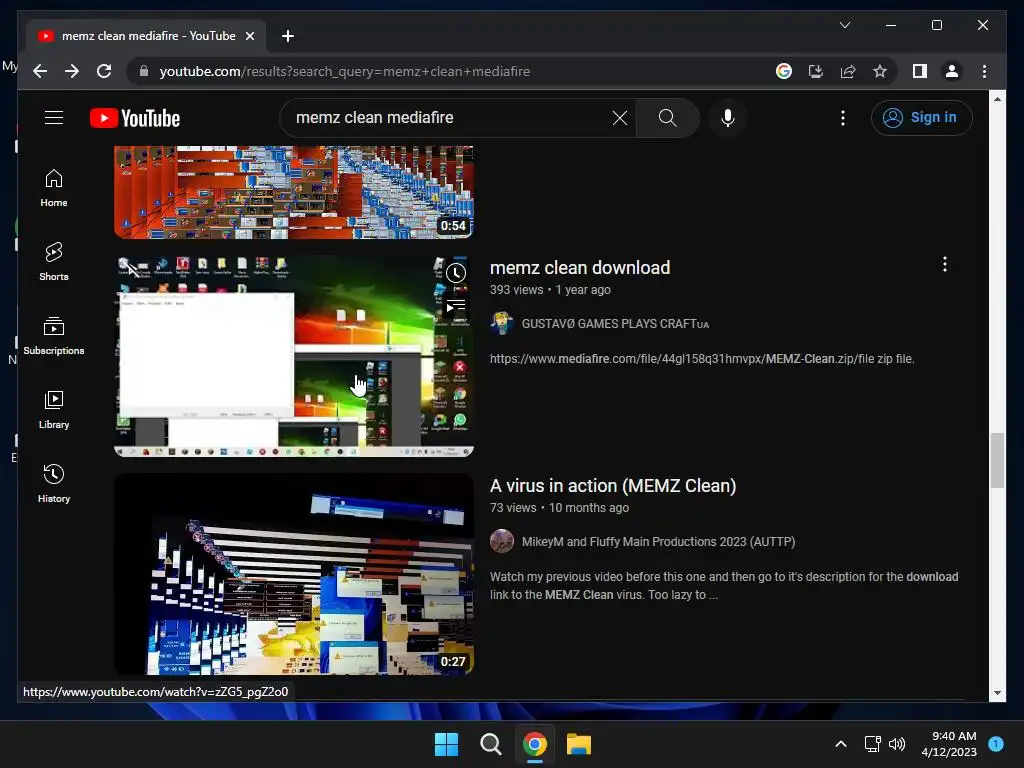The height and width of the screenshot is (768, 1024).
Task: Open the YouTube hamburger guide menu
Action: 54,118
